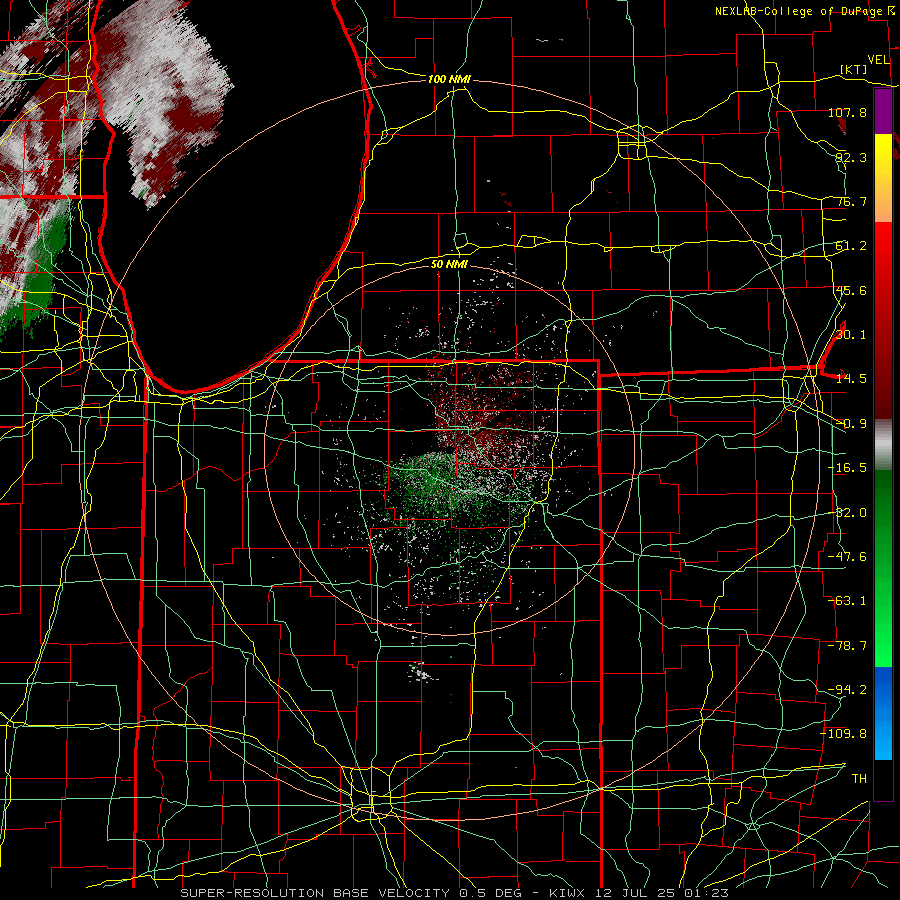The height and width of the screenshot is (900, 900).
Task: Click the -94.2 velocity scale value
Action: [x=847, y=690]
